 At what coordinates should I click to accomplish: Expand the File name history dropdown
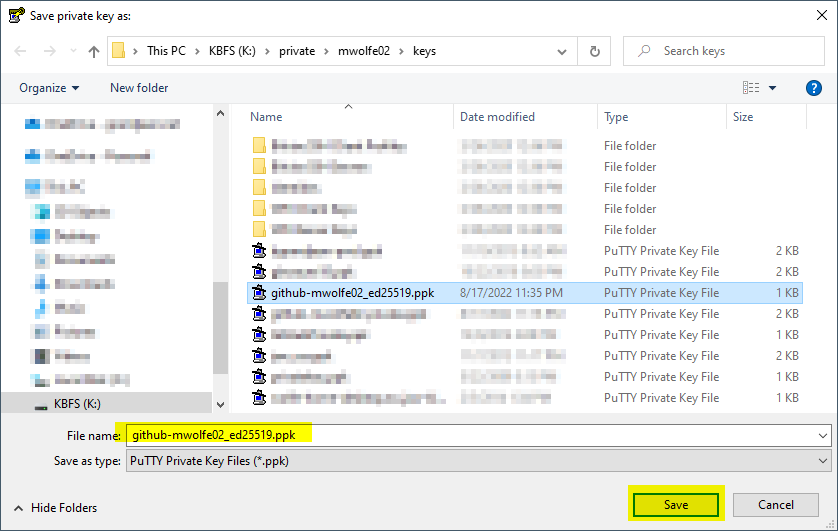click(x=823, y=436)
